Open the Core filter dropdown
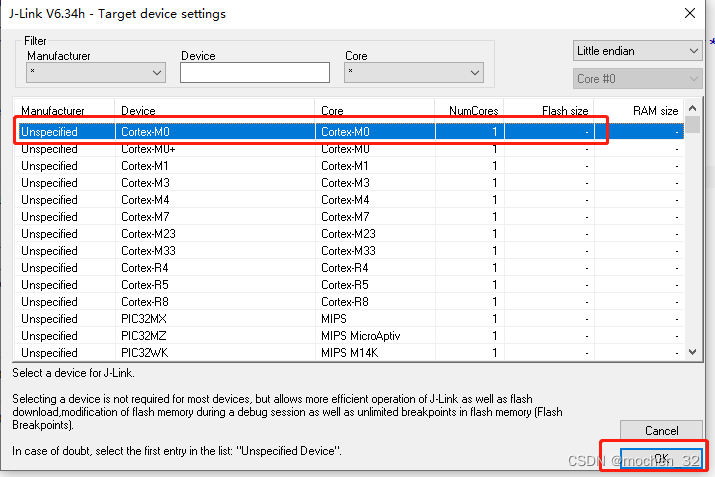 click(x=414, y=73)
